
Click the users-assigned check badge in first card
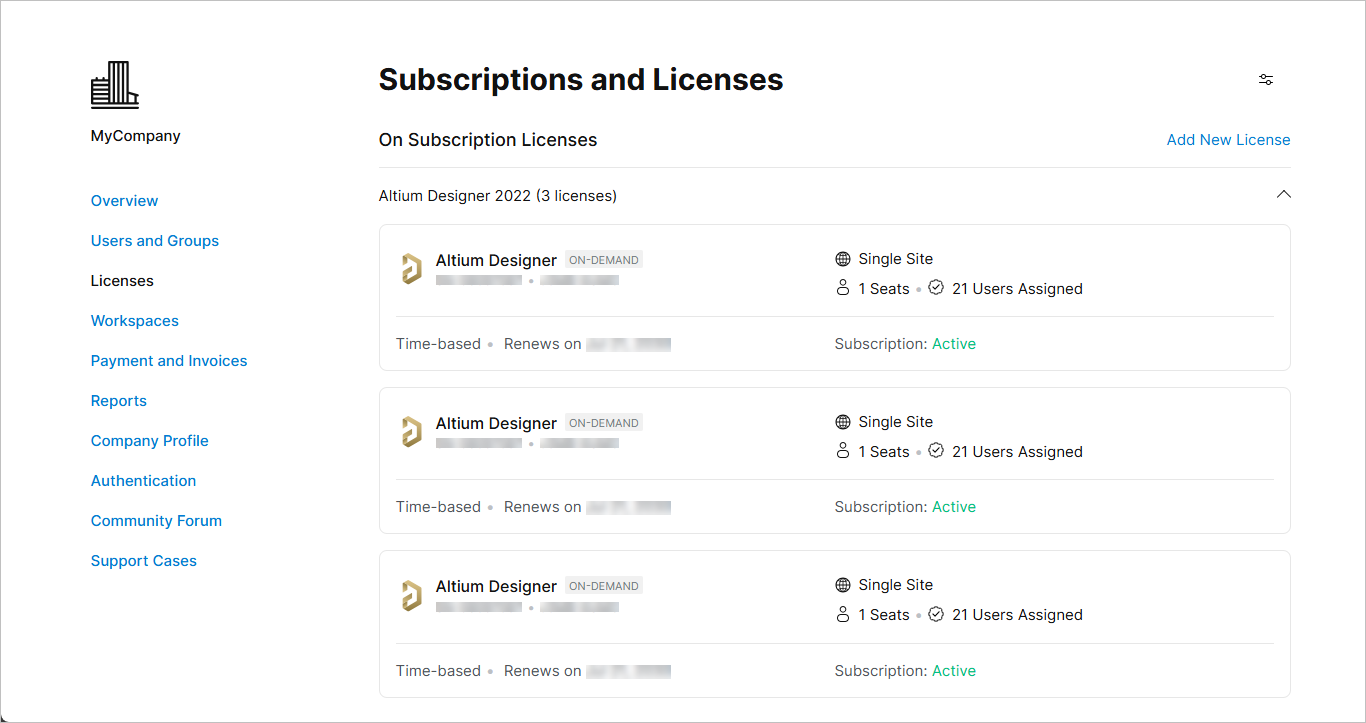(936, 288)
